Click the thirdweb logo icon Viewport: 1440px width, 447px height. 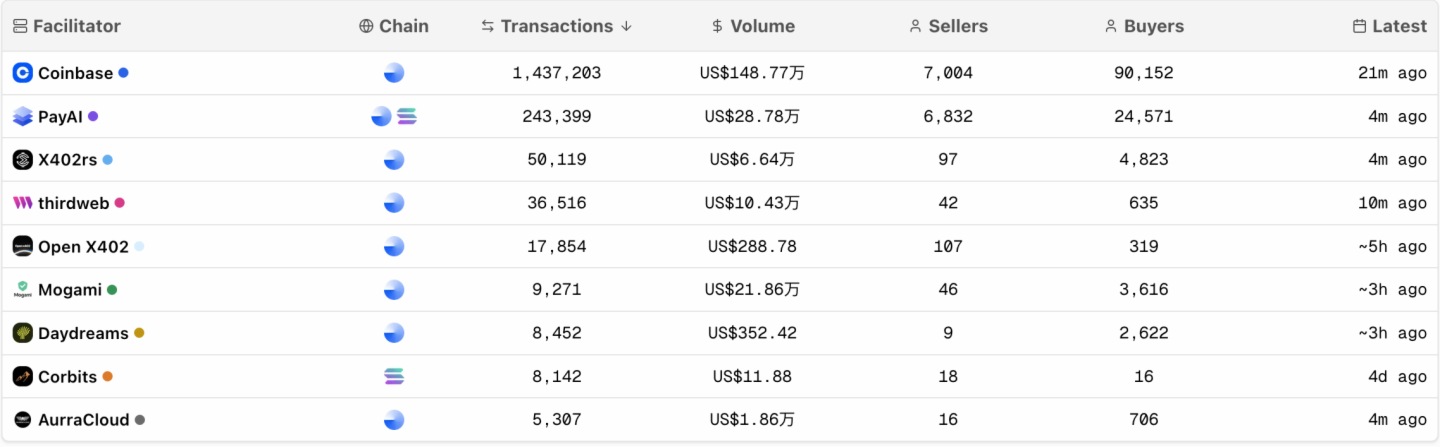pyautogui.click(x=22, y=203)
